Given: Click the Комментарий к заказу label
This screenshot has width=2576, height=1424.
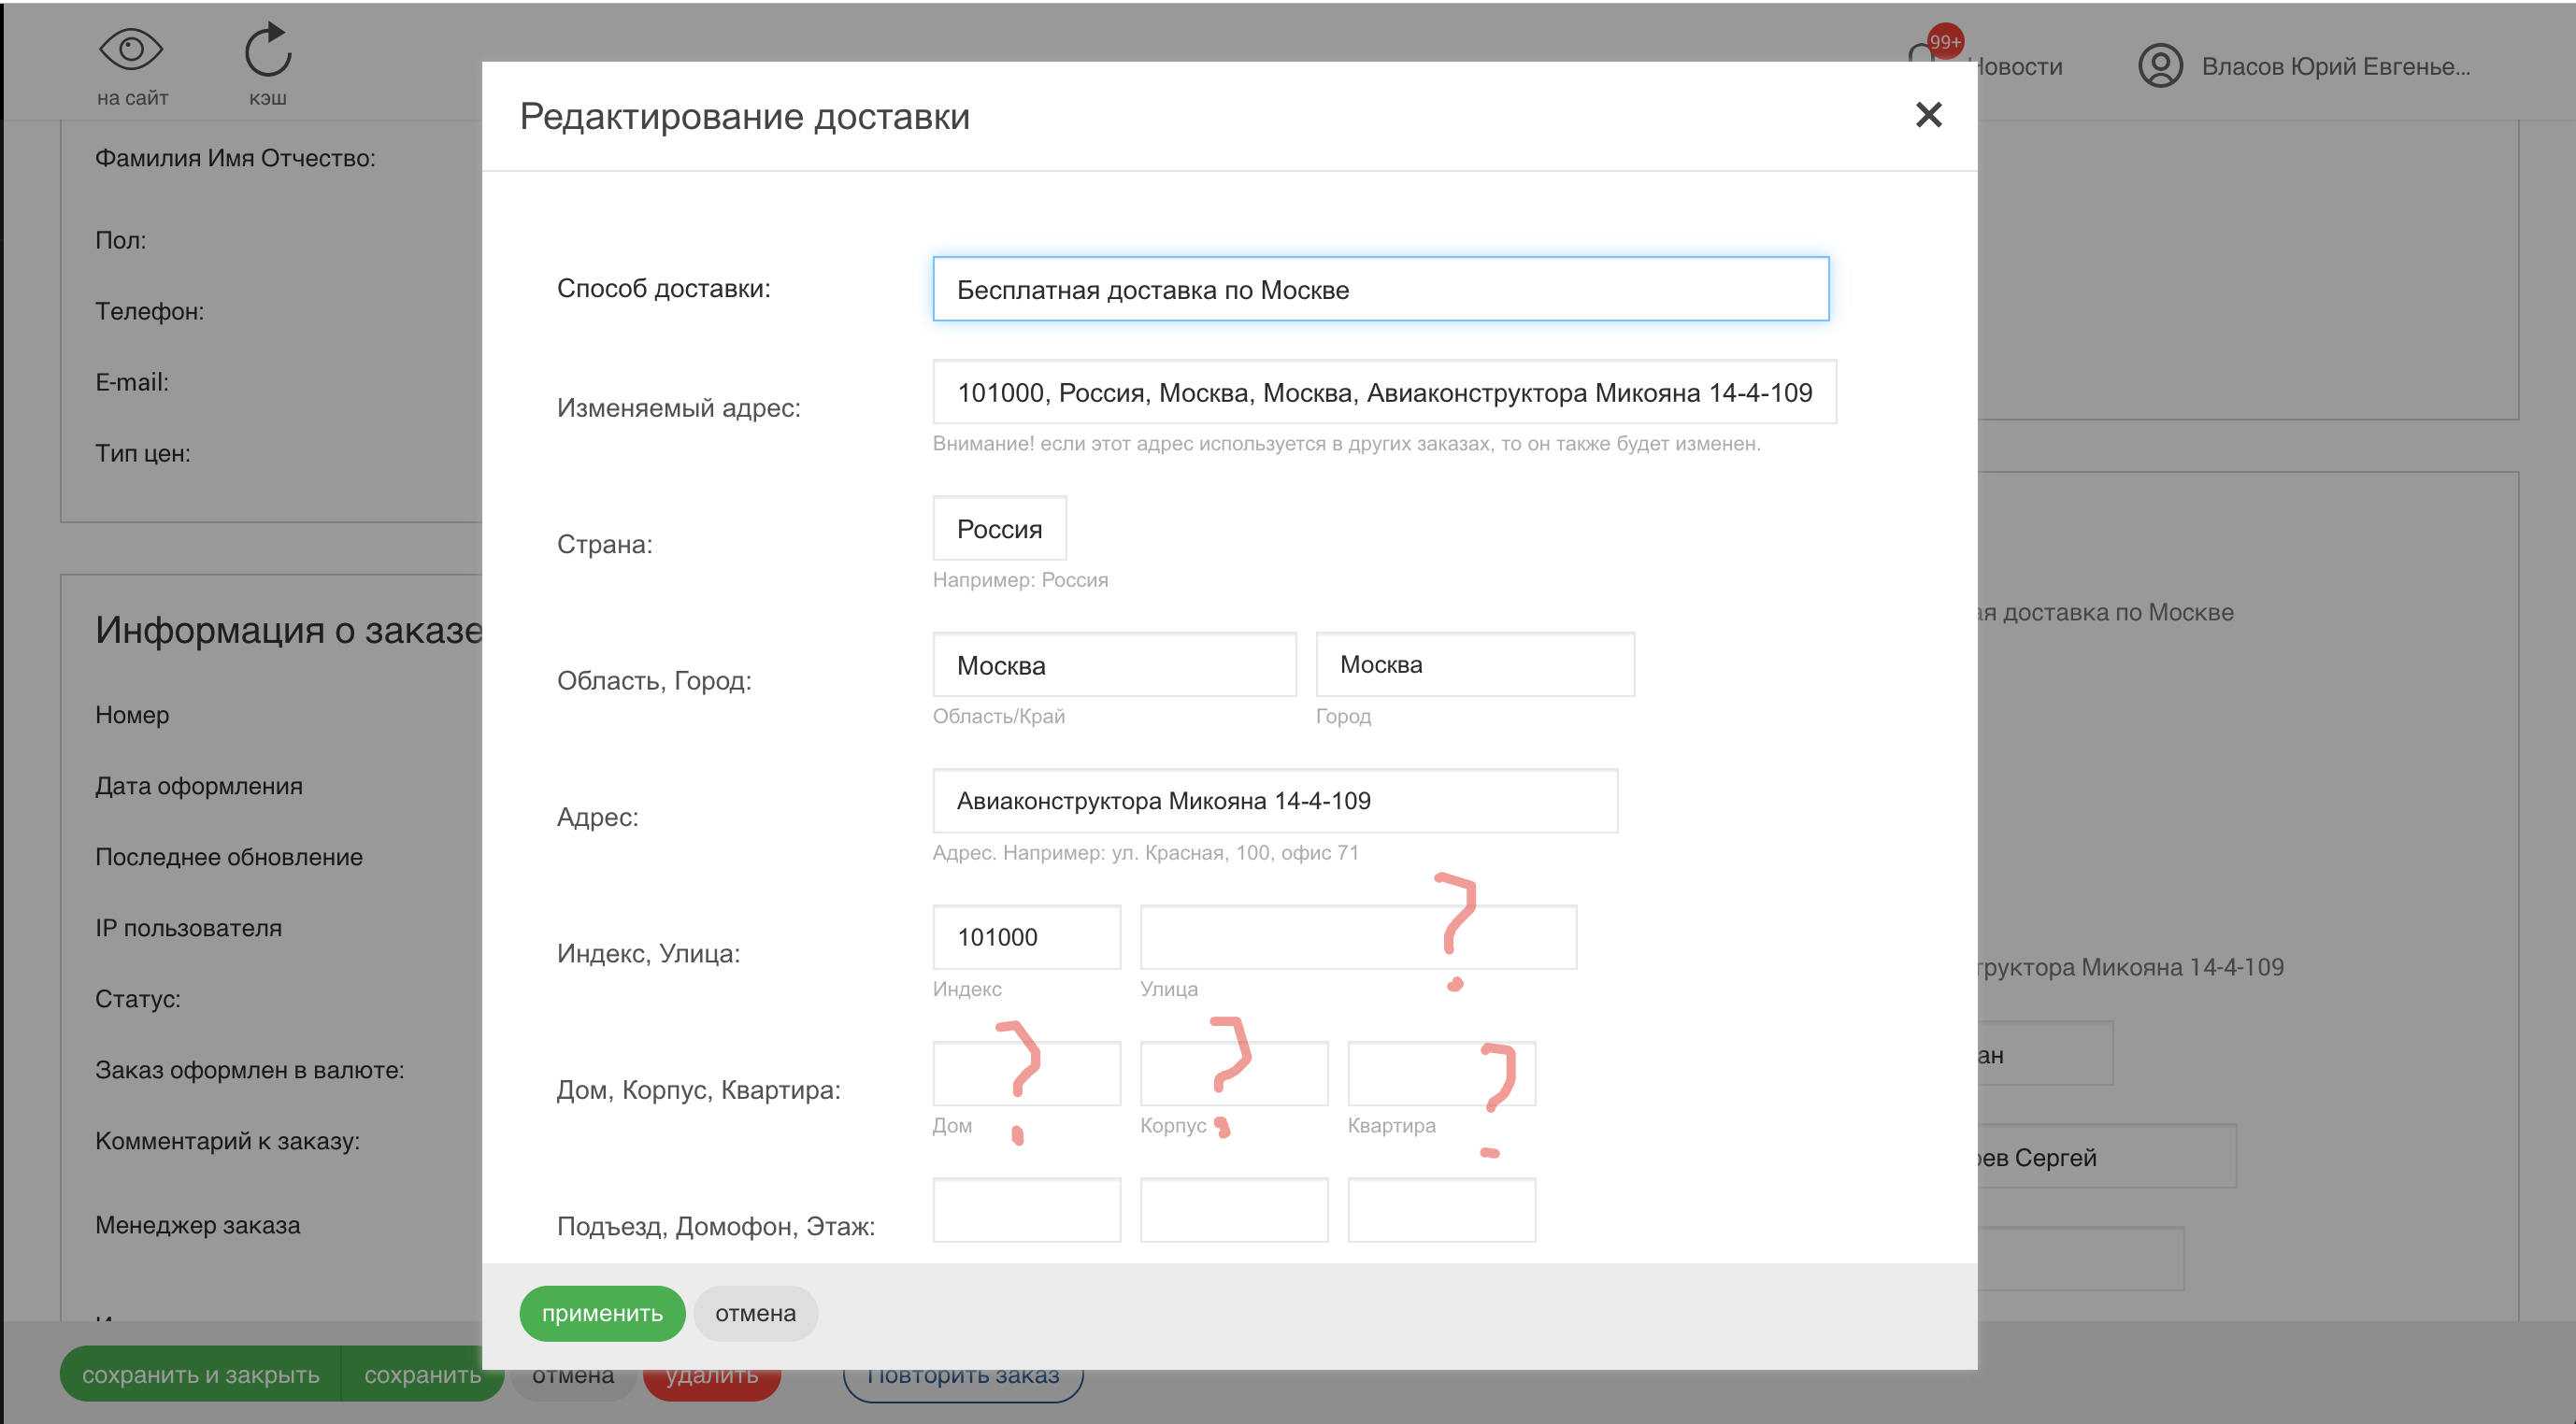Looking at the screenshot, I should 228,1141.
